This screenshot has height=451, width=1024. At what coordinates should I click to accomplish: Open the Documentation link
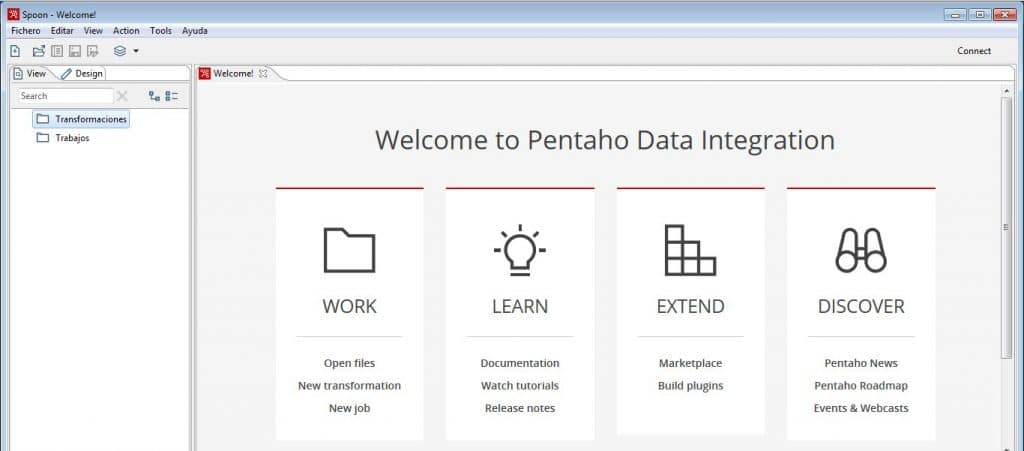(520, 364)
